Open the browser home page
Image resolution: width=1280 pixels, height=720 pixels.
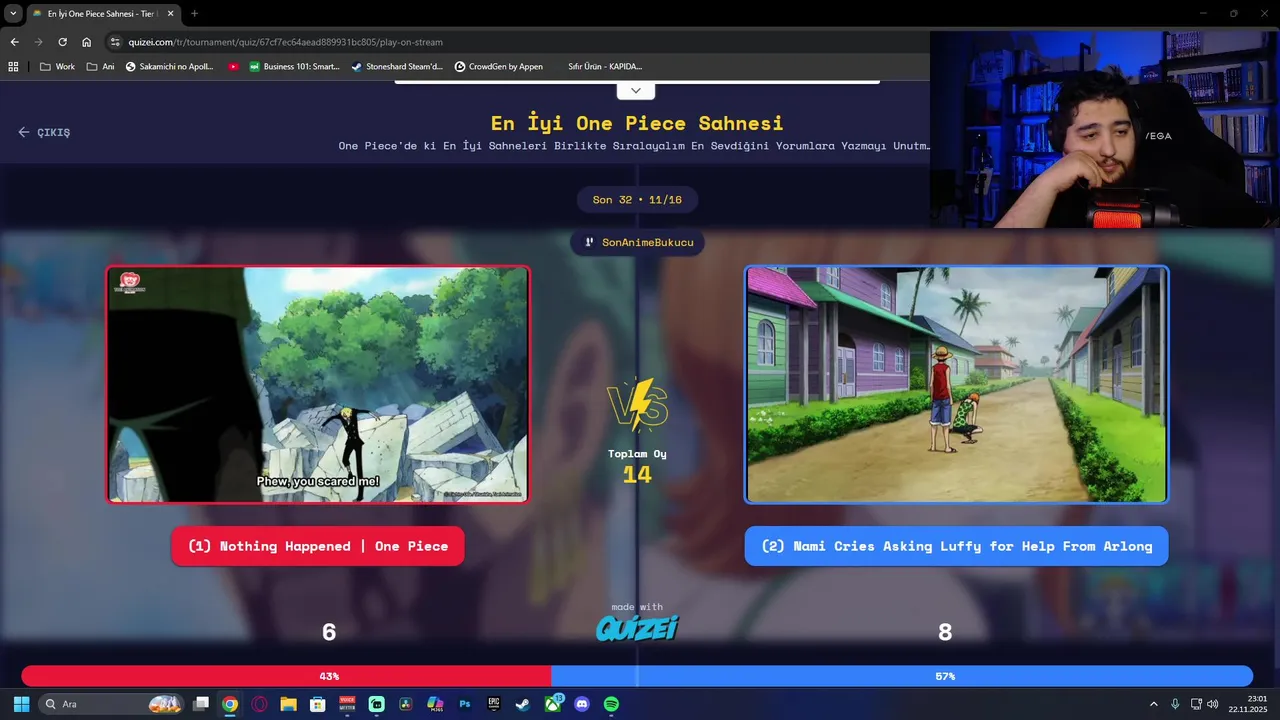[86, 42]
